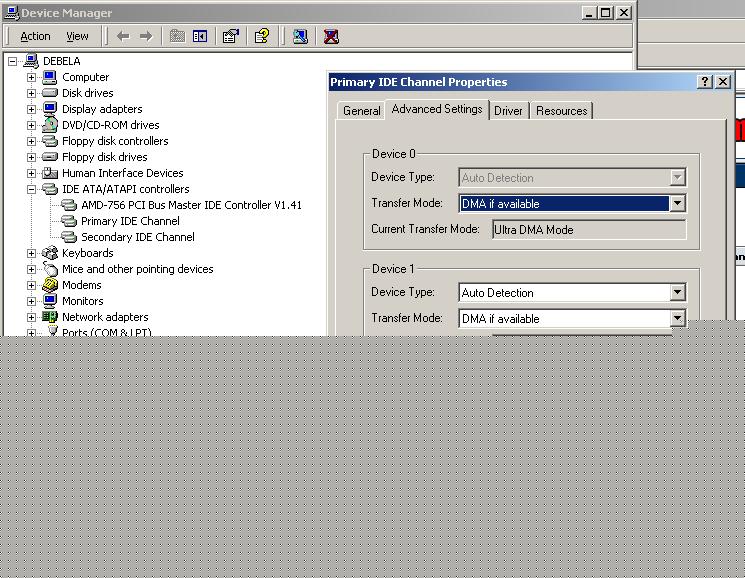The height and width of the screenshot is (578, 745).
Task: Open the Action menu
Action: 35,36
